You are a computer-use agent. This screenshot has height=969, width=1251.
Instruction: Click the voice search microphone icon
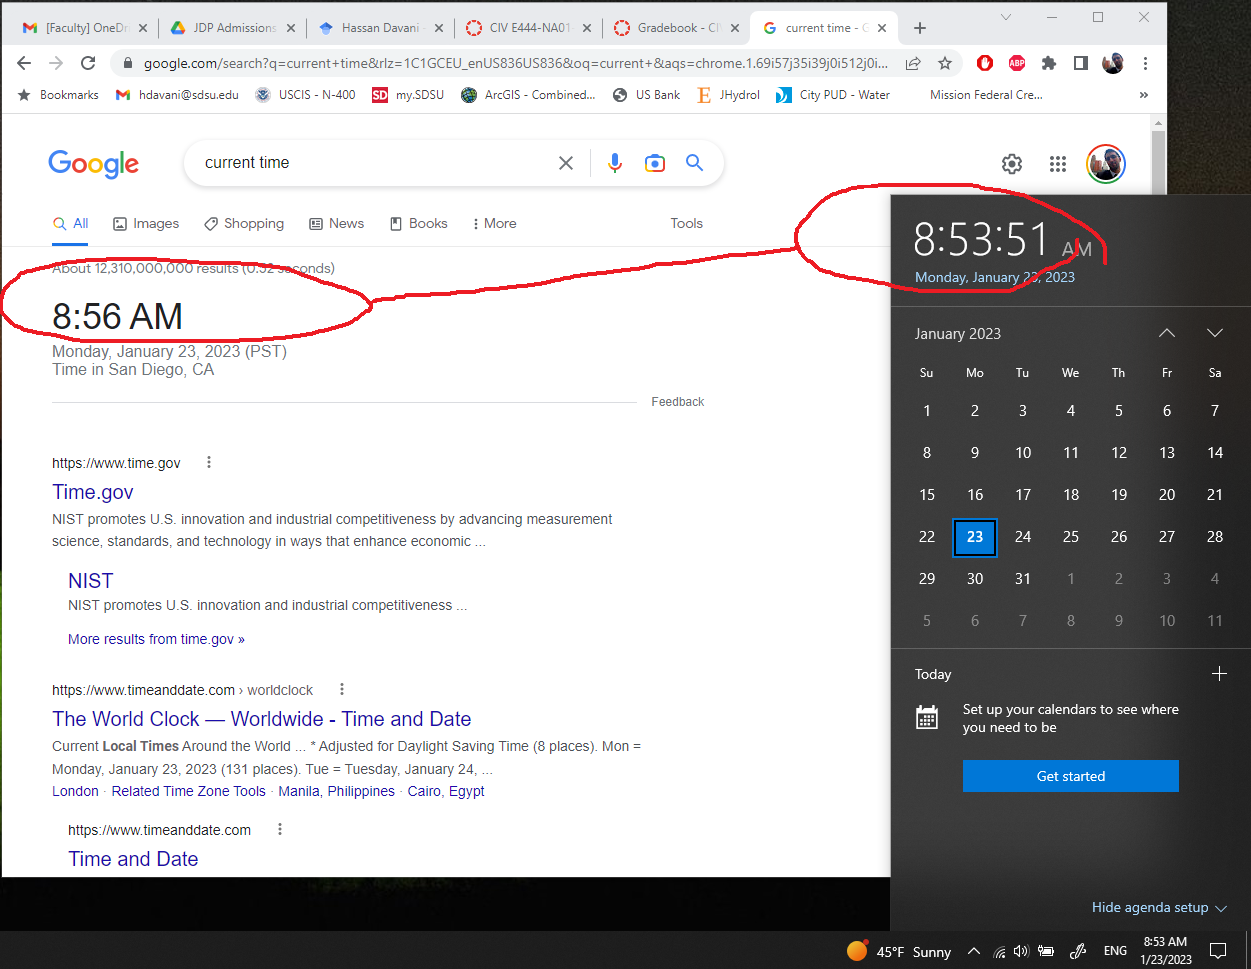615,163
